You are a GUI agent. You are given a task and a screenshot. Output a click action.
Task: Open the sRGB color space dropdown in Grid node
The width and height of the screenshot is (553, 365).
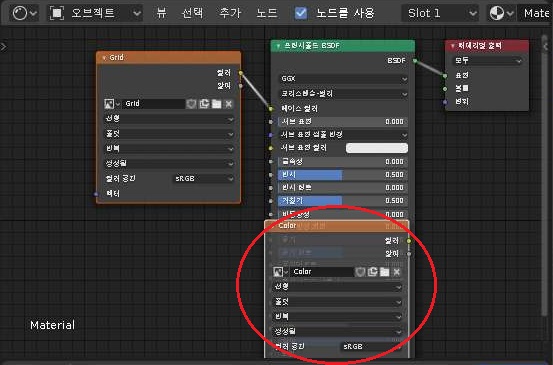pyautogui.click(x=203, y=179)
